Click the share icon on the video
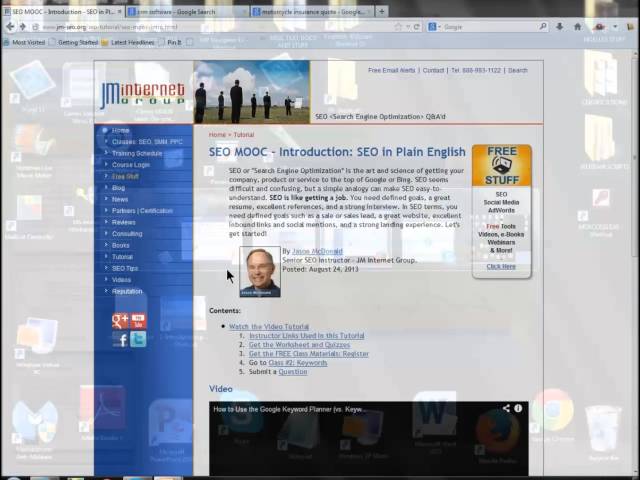 (x=506, y=408)
